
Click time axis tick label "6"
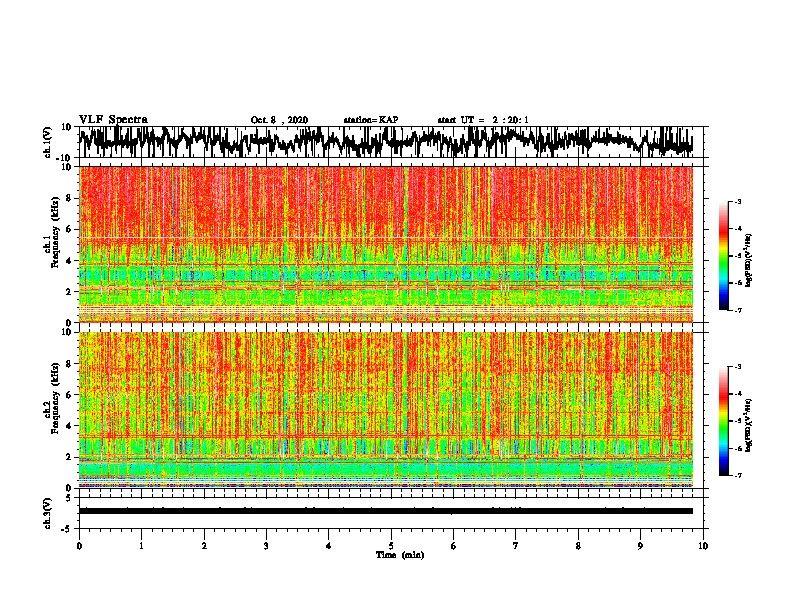[x=454, y=546]
